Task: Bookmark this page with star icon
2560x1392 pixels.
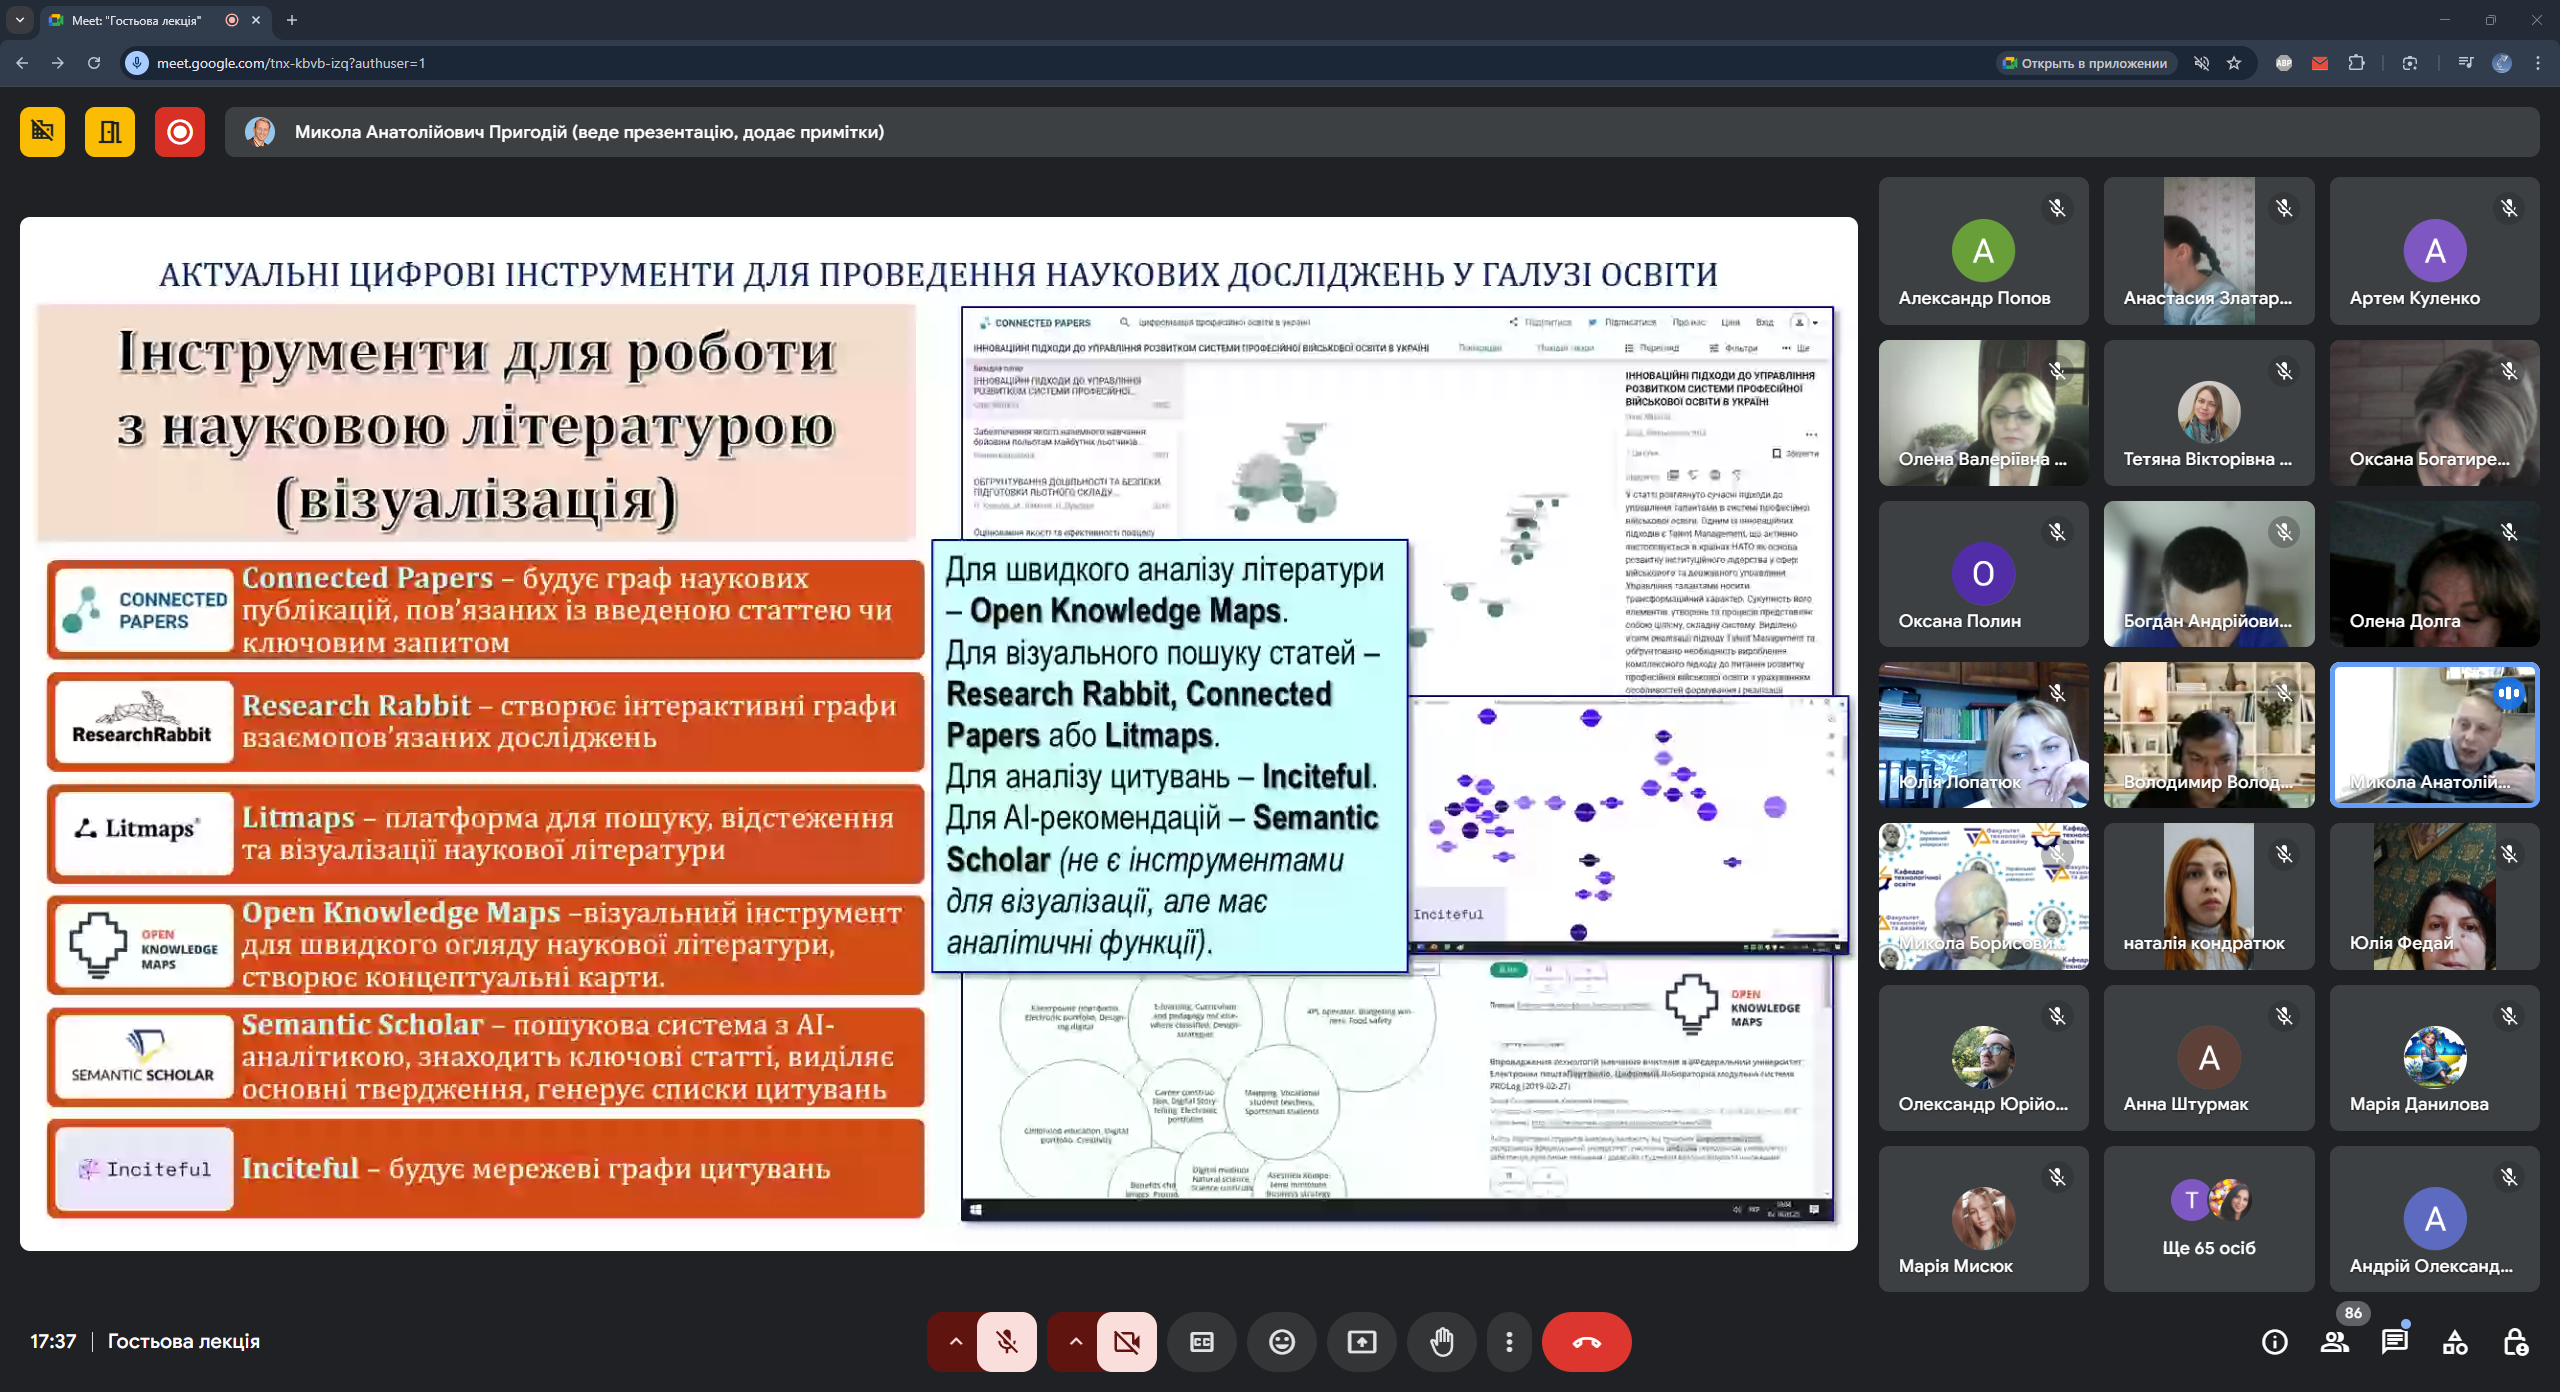Action: point(2234,63)
